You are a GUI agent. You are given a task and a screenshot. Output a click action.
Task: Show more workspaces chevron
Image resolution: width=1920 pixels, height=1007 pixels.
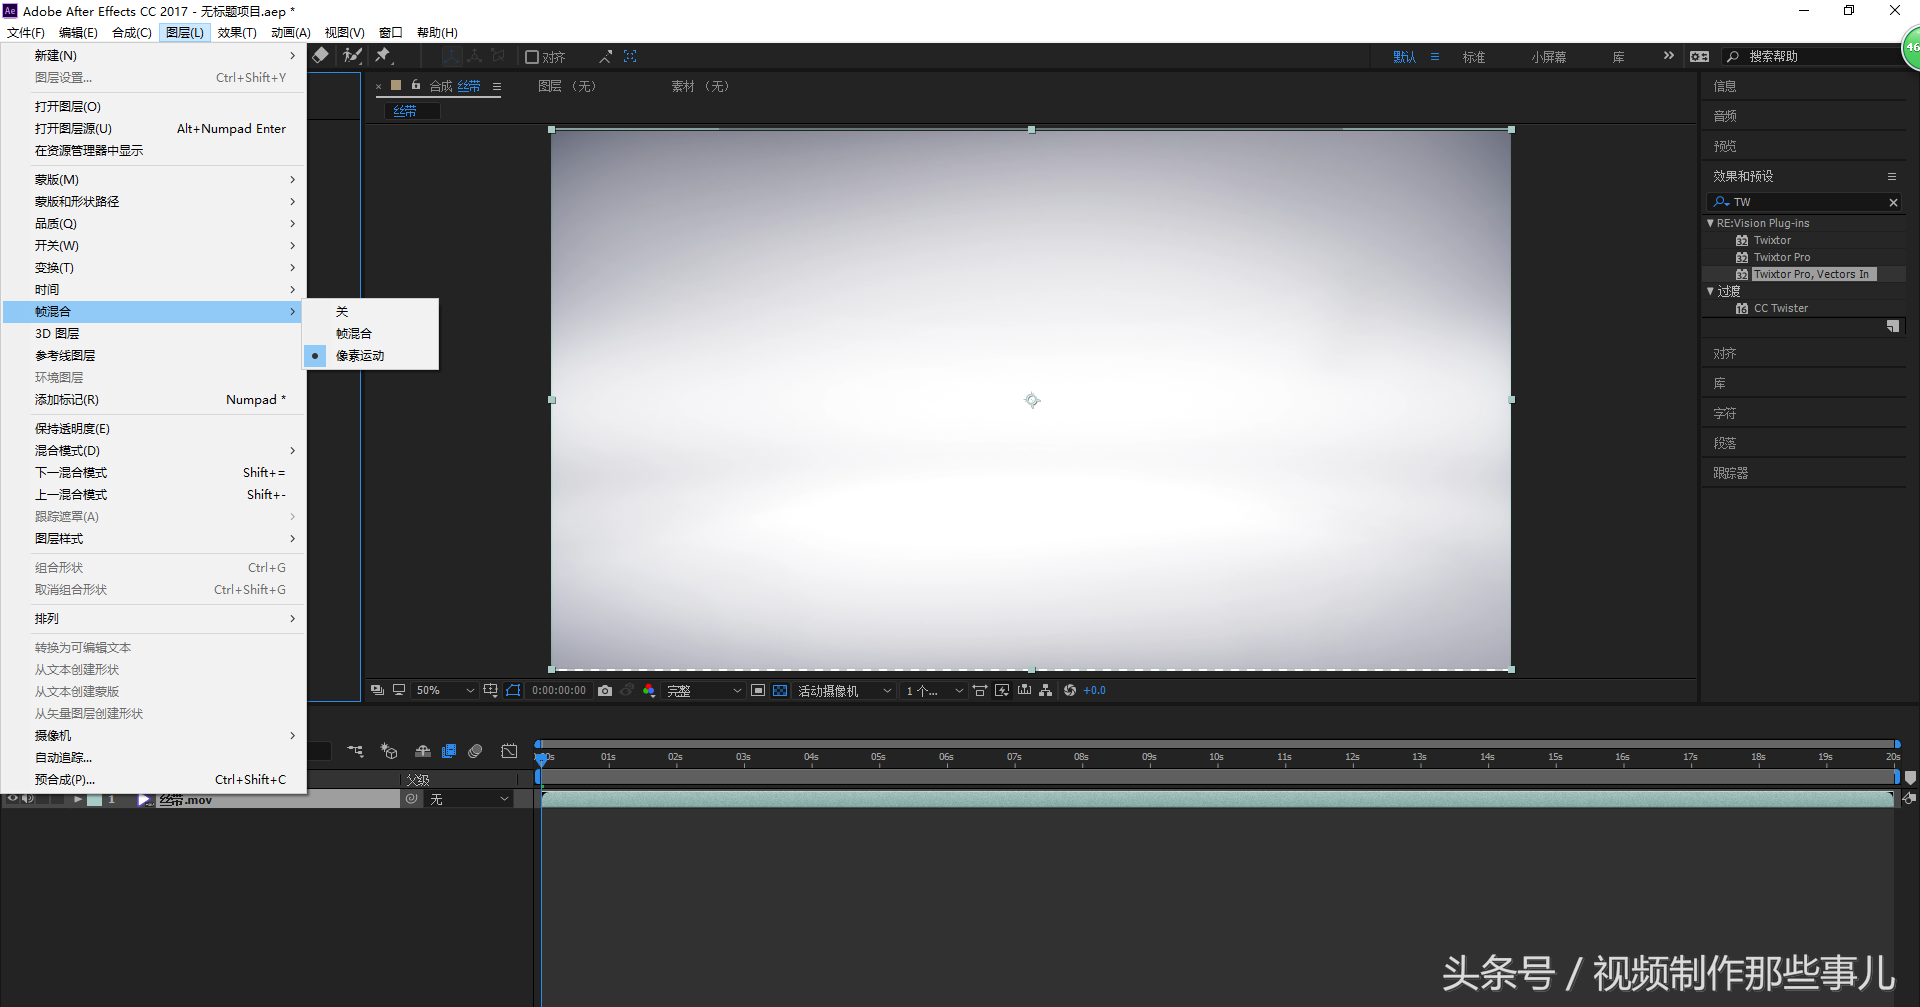click(x=1668, y=56)
